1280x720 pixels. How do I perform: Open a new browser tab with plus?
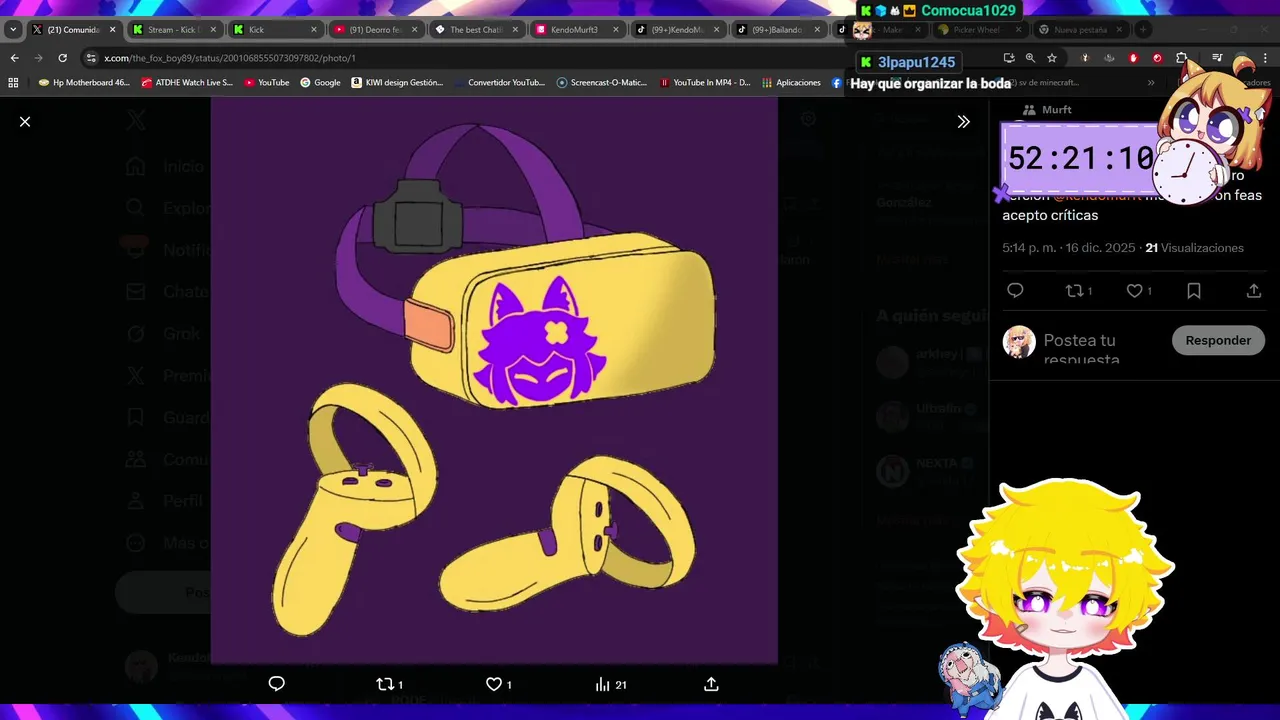pos(1143,29)
